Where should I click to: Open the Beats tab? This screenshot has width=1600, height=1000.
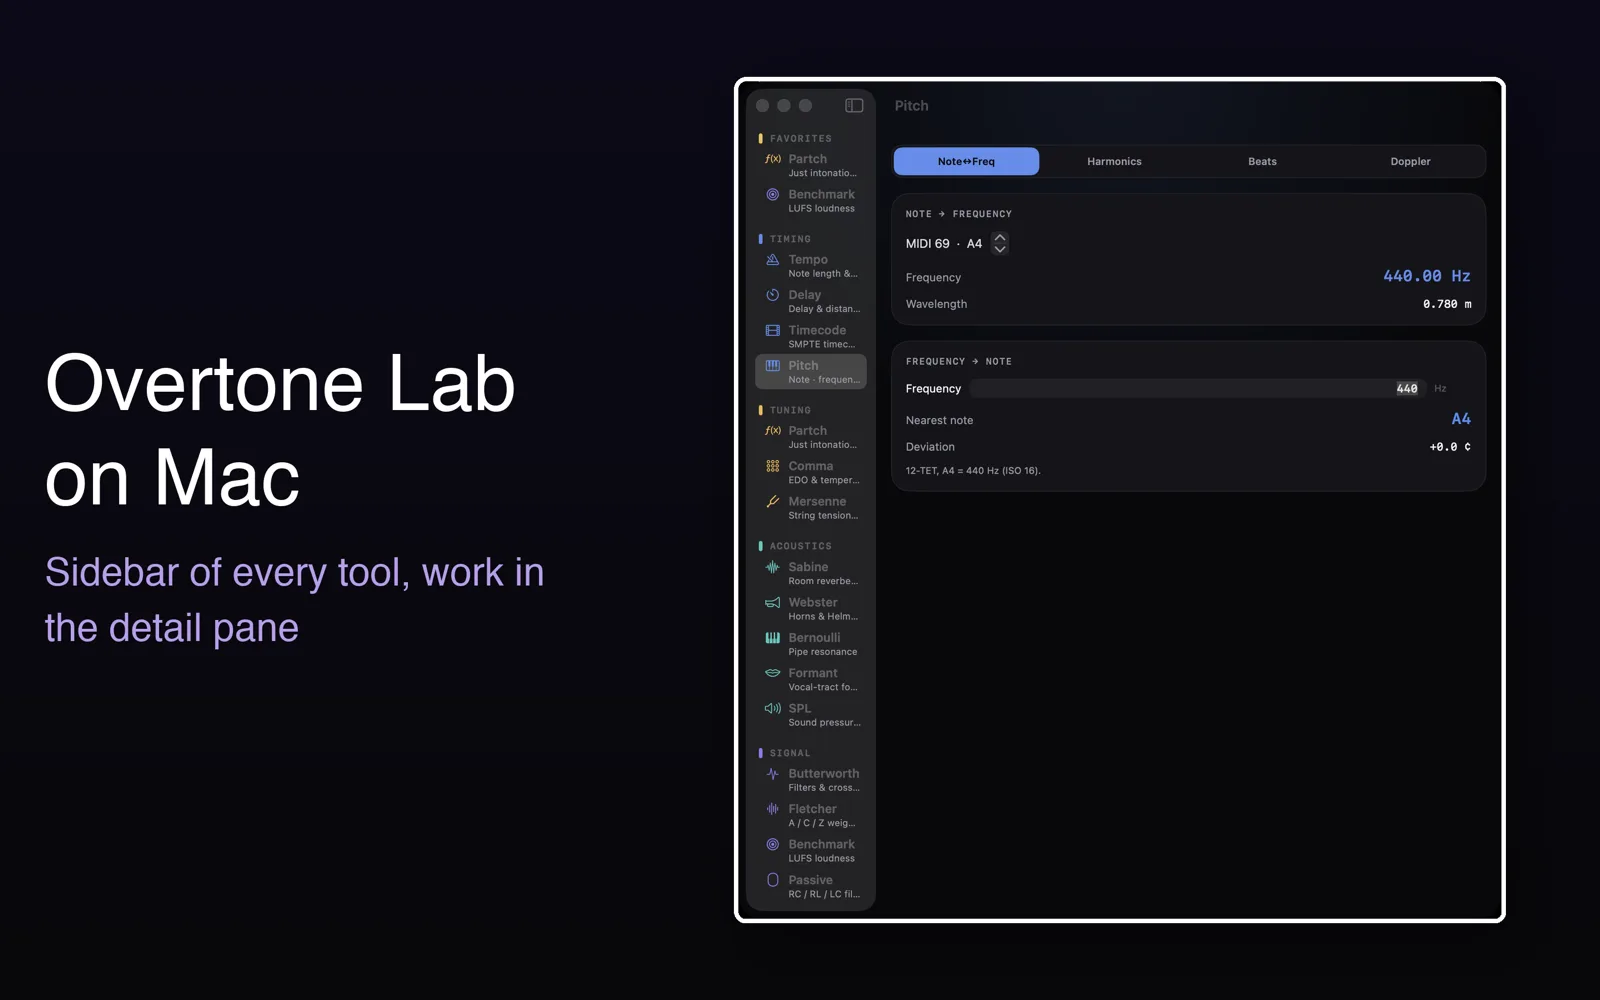1262,161
